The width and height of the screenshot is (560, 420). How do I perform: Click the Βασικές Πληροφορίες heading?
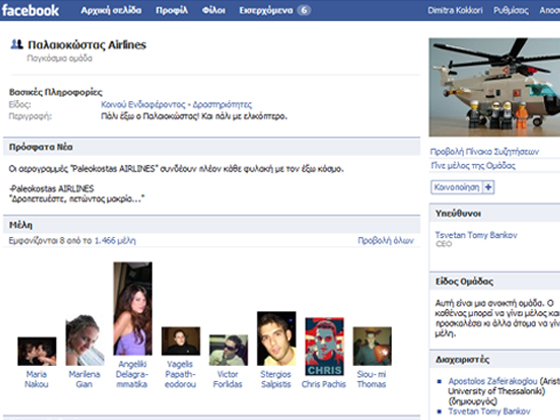point(56,92)
